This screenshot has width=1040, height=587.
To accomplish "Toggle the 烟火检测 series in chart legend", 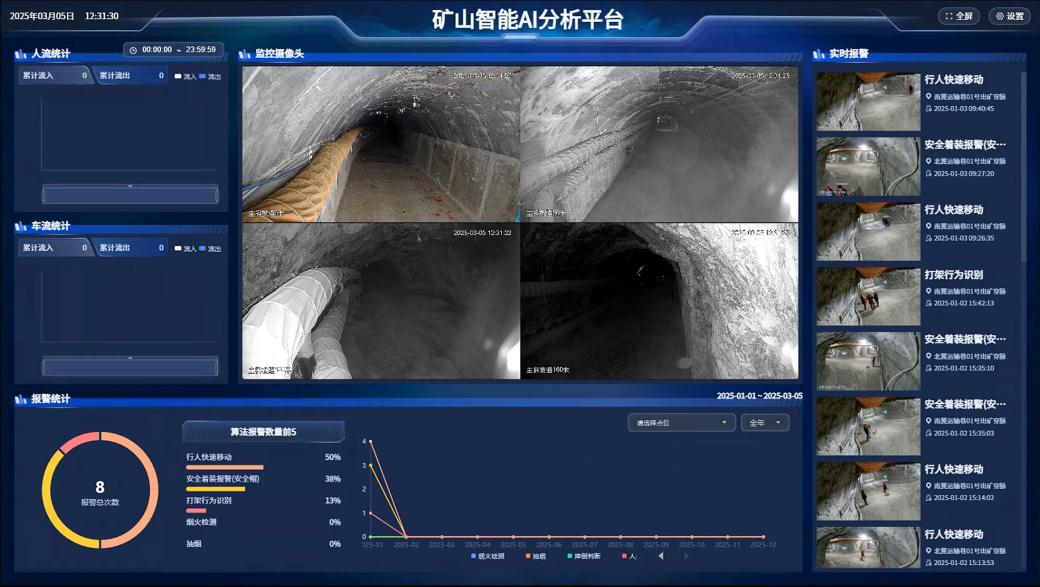I will 488,556.
